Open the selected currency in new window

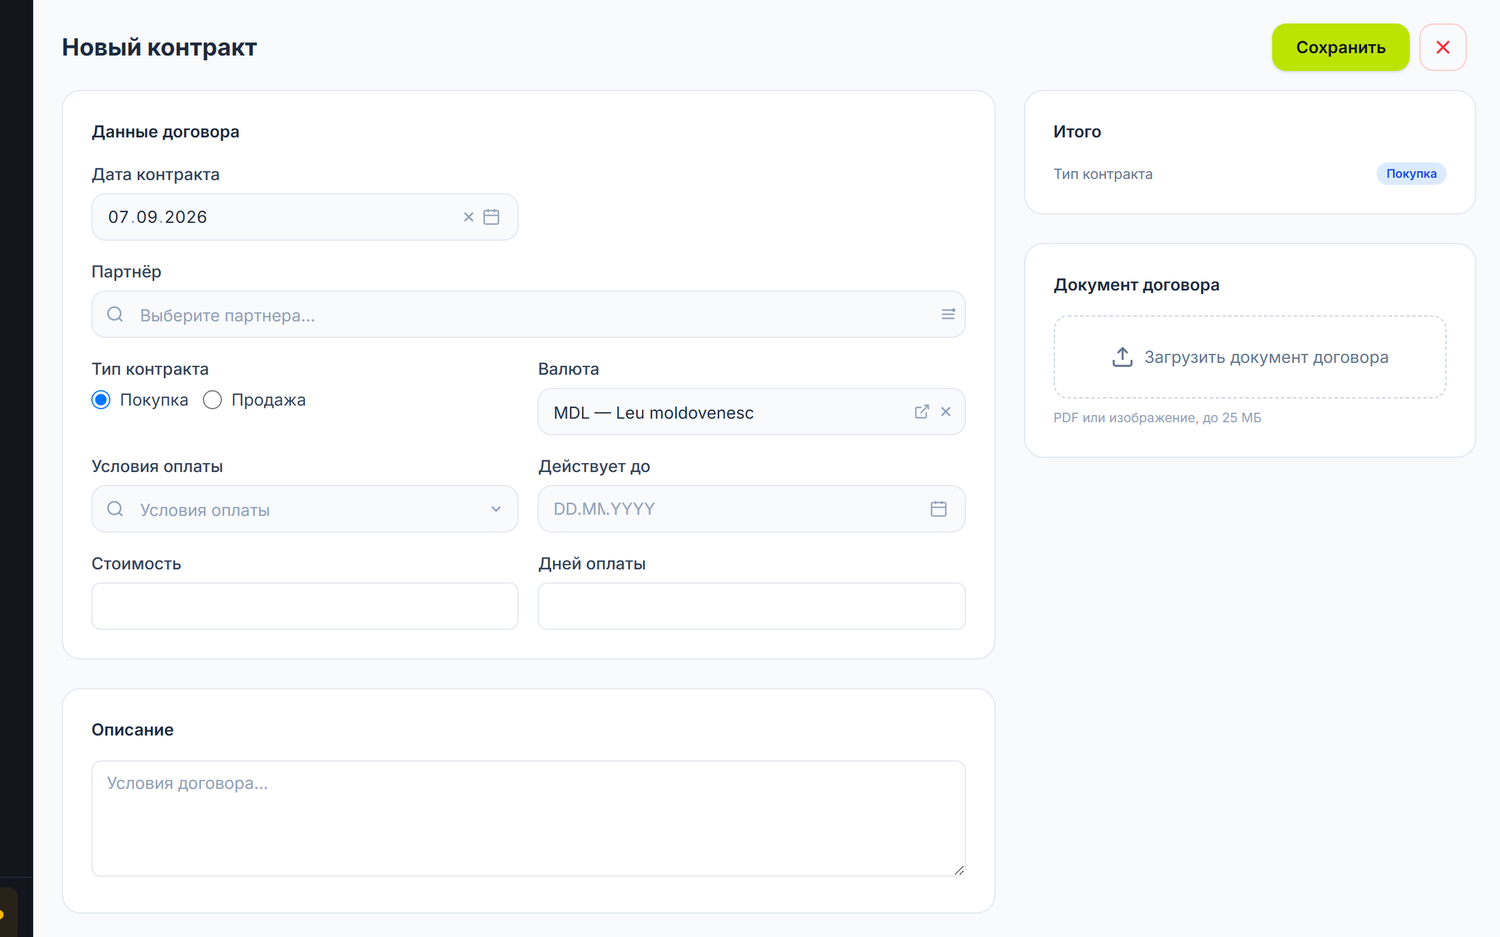tap(922, 412)
